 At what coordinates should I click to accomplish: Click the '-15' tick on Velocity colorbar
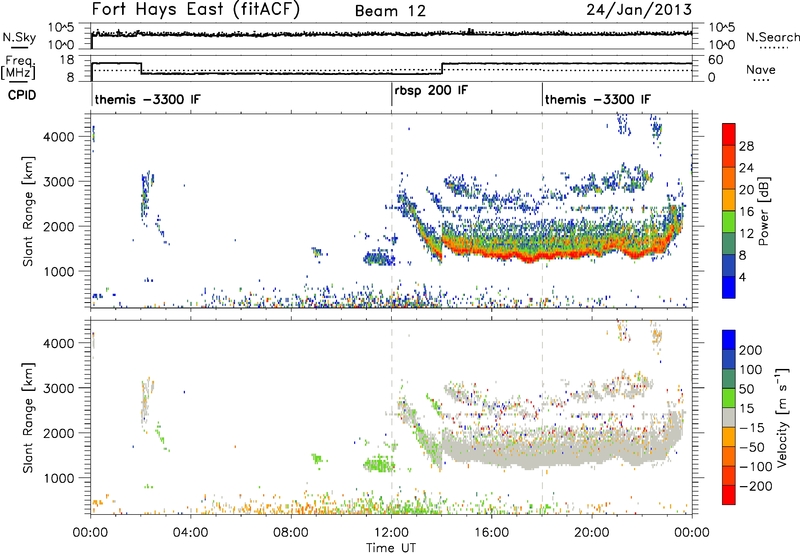click(752, 428)
